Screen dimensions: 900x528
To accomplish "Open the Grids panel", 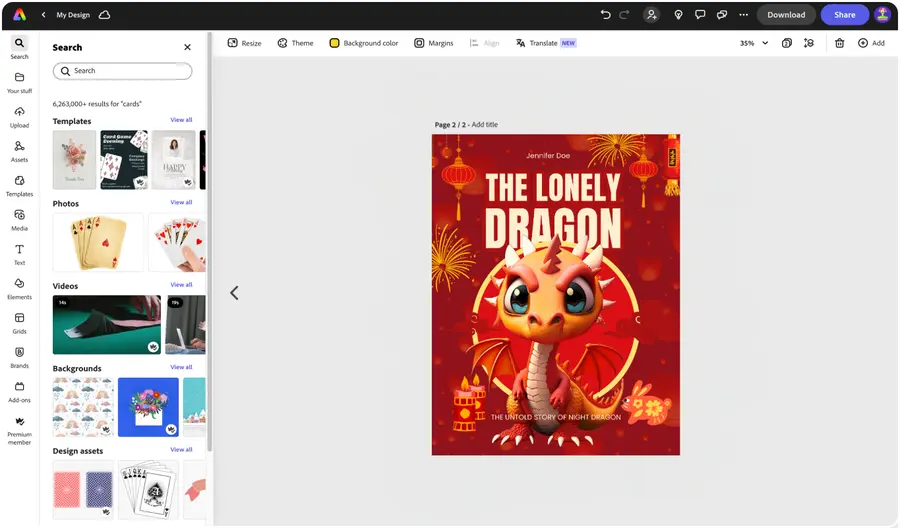I will pos(20,324).
